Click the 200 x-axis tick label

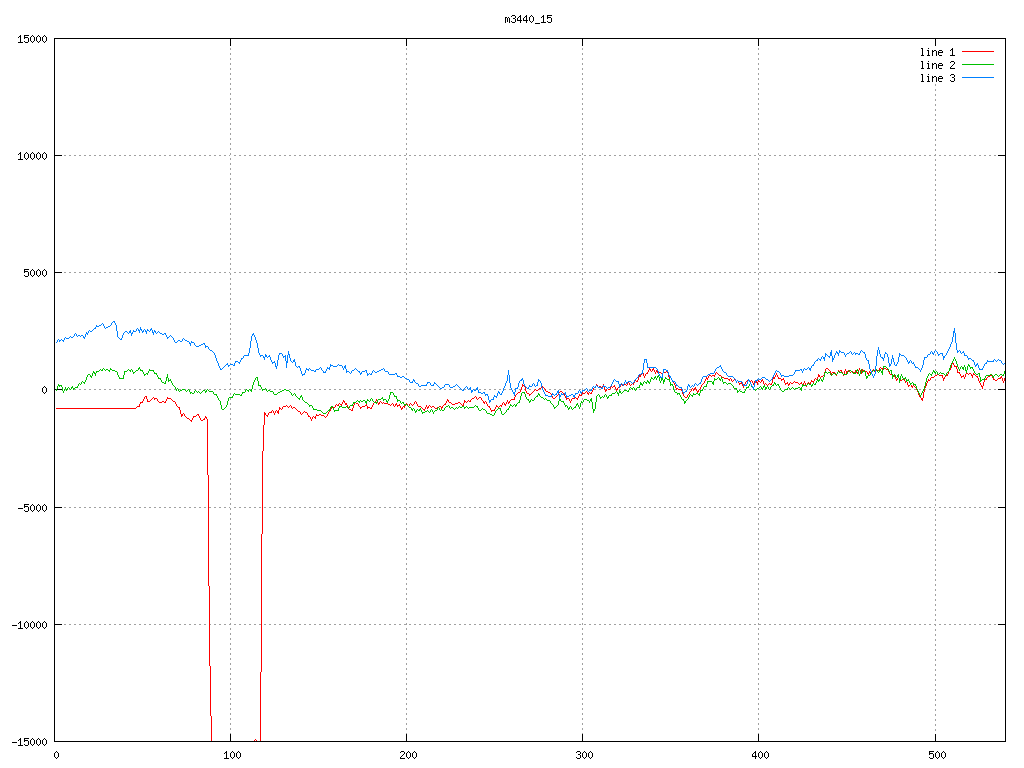pyautogui.click(x=407, y=756)
